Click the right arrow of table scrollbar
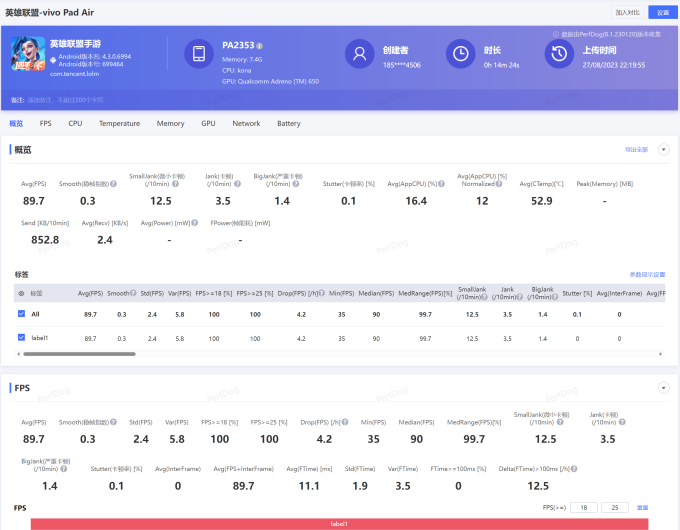The height and width of the screenshot is (530, 680). tap(660, 354)
